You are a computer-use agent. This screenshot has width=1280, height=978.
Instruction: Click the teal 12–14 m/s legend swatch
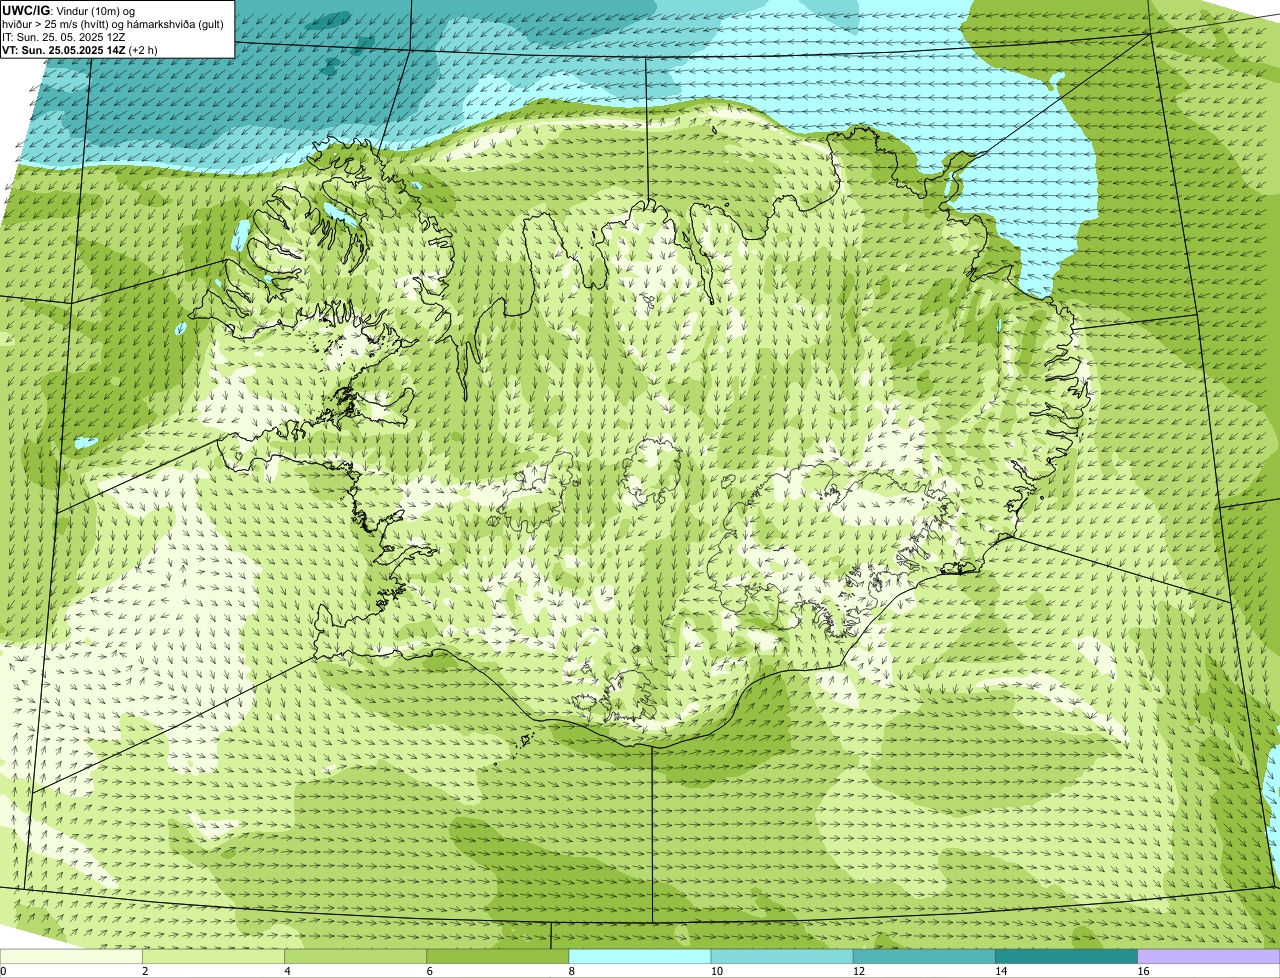click(924, 957)
